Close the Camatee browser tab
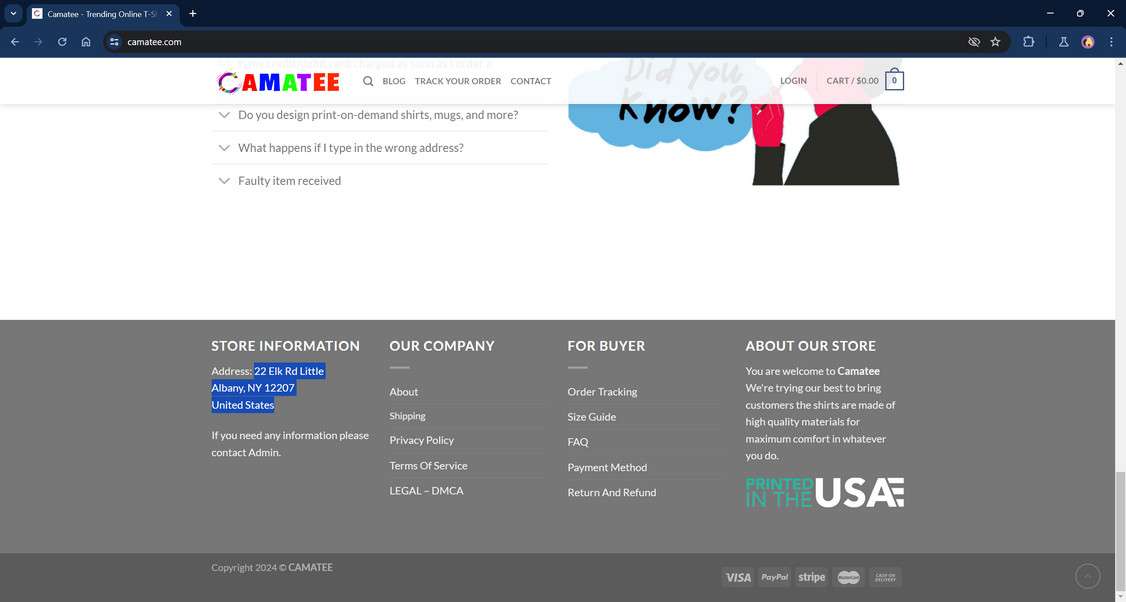1126x602 pixels. (x=169, y=14)
